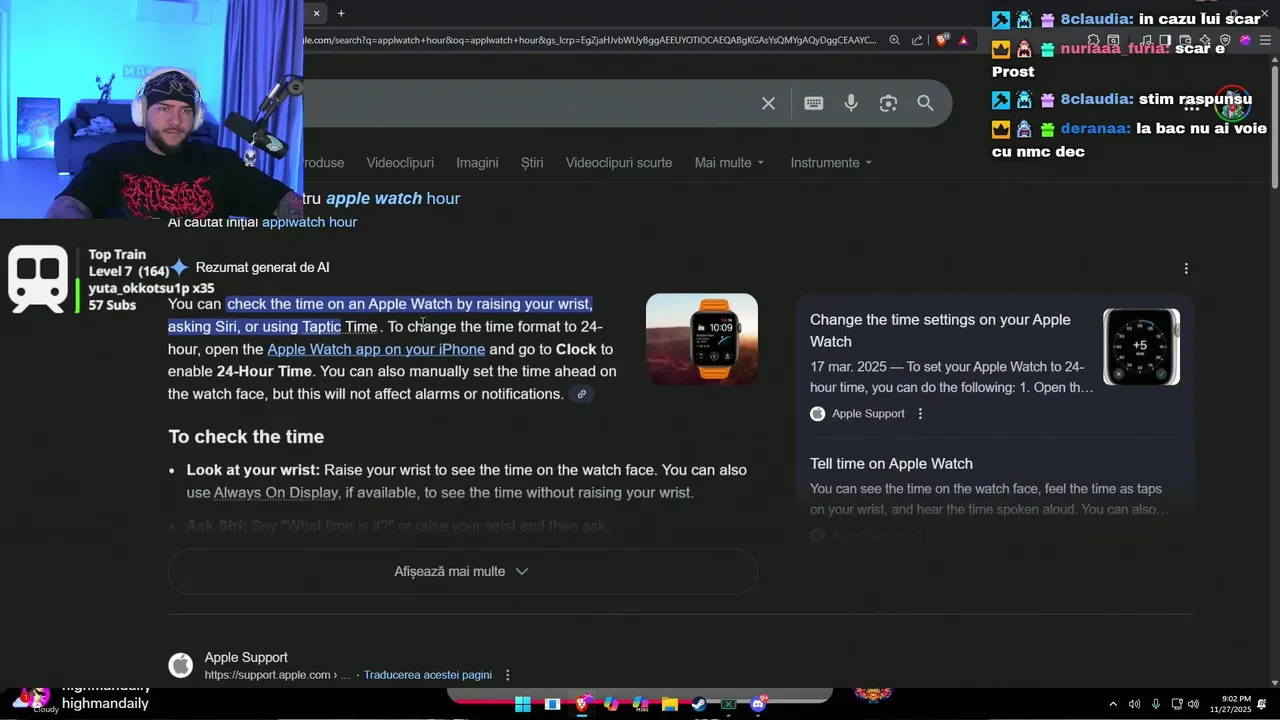The image size is (1280, 720).
Task: Open Brave browser from taskbar
Action: [582, 704]
